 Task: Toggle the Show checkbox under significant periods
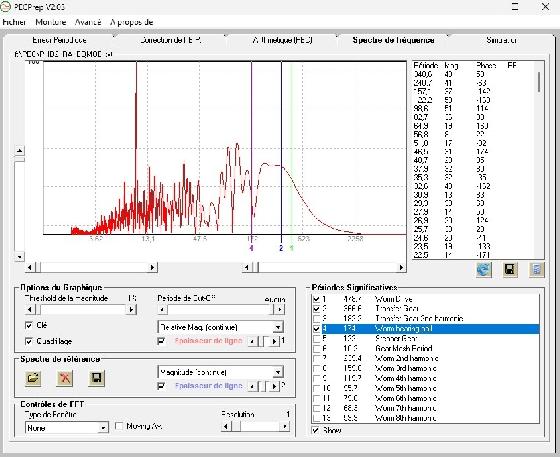[x=316, y=430]
